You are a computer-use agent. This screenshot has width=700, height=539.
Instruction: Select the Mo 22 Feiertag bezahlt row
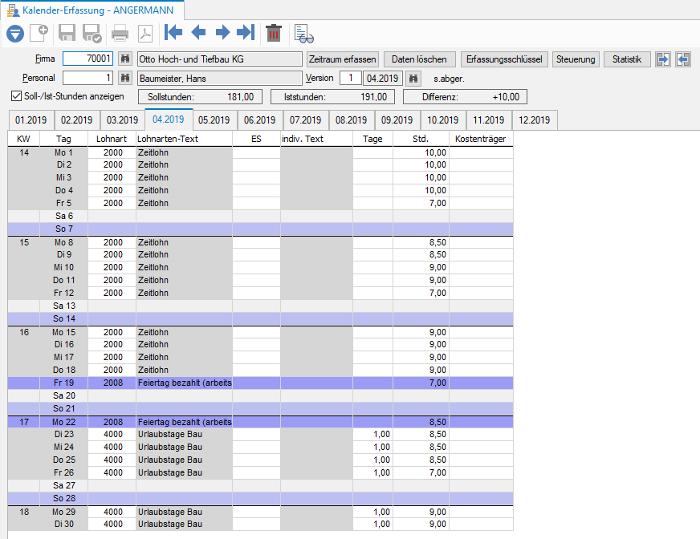(x=260, y=422)
